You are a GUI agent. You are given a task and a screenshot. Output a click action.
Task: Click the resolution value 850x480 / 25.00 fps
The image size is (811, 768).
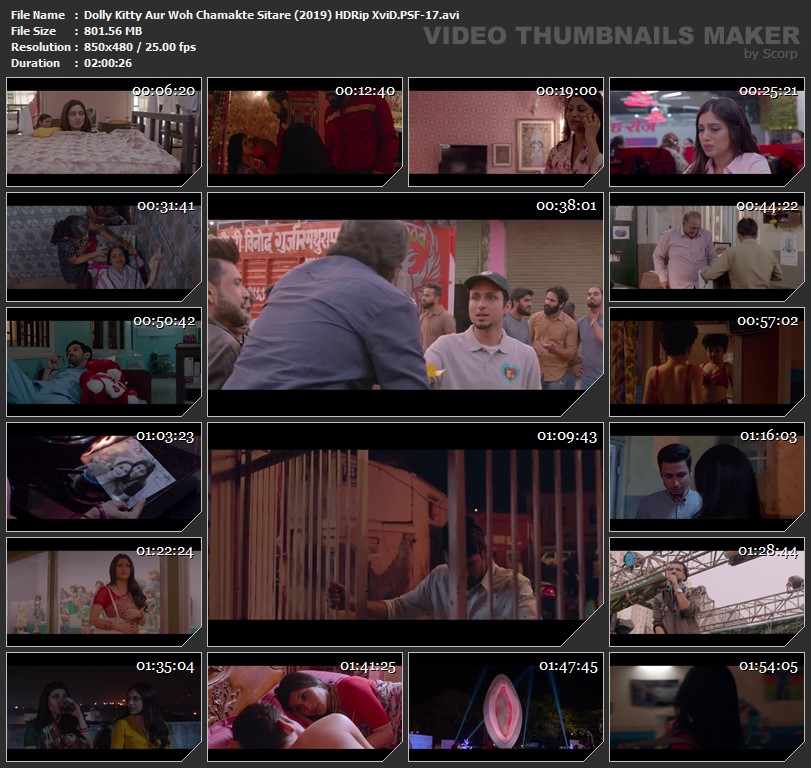(x=140, y=47)
